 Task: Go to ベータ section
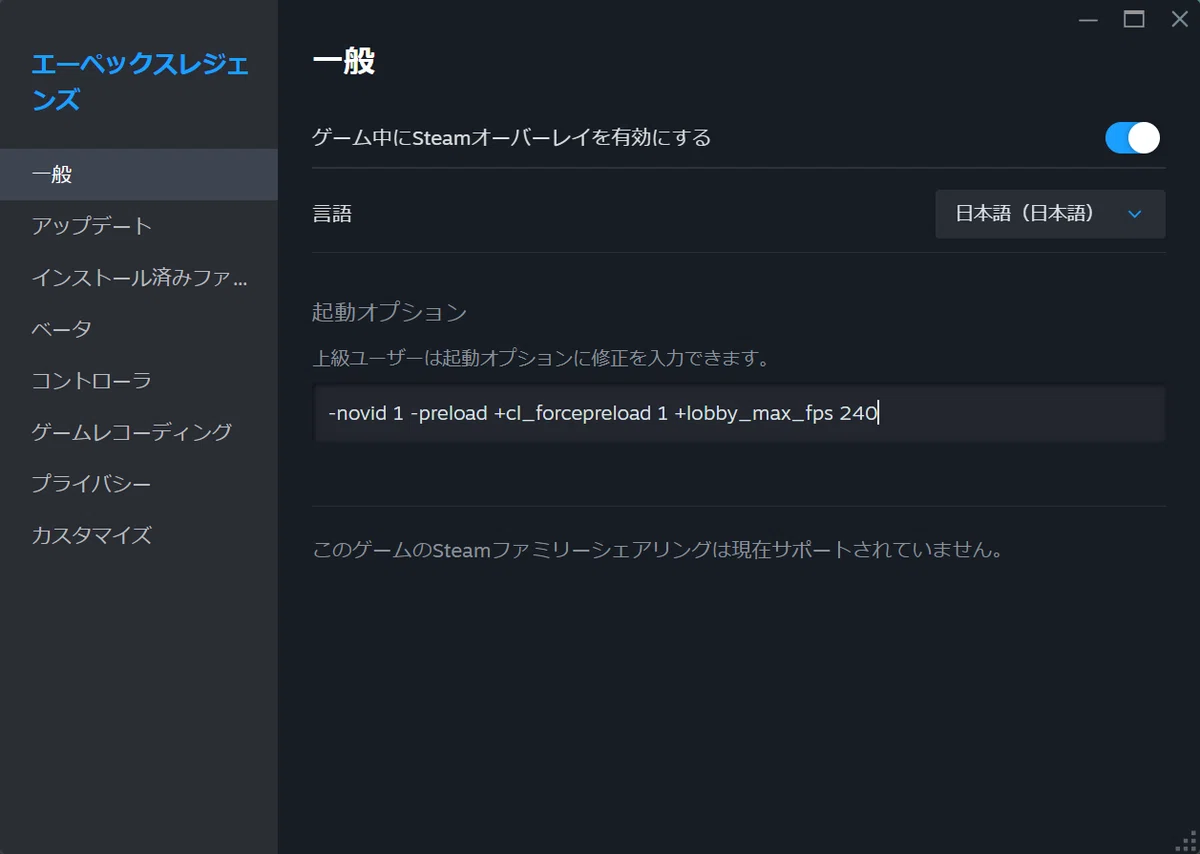[x=139, y=329]
